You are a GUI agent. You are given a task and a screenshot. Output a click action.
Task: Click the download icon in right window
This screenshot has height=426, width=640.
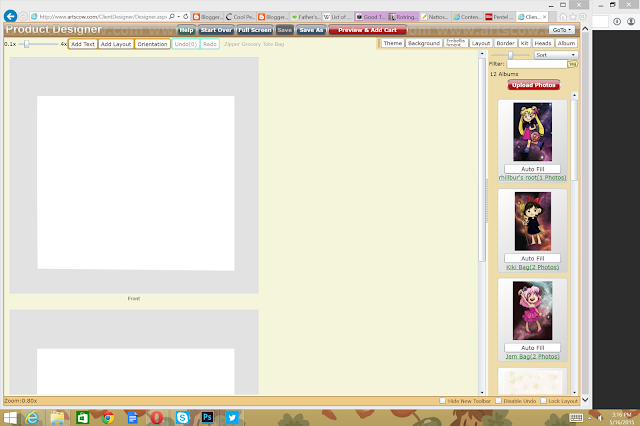click(x=617, y=21)
